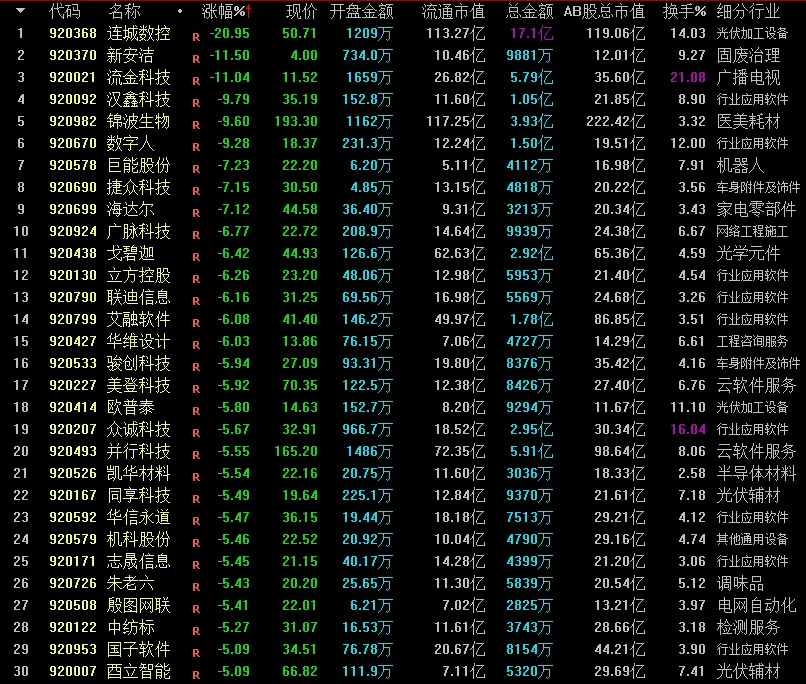This screenshot has width=806, height=684.
Task: Click price 44.58 of 海达尔
Action: pos(300,210)
